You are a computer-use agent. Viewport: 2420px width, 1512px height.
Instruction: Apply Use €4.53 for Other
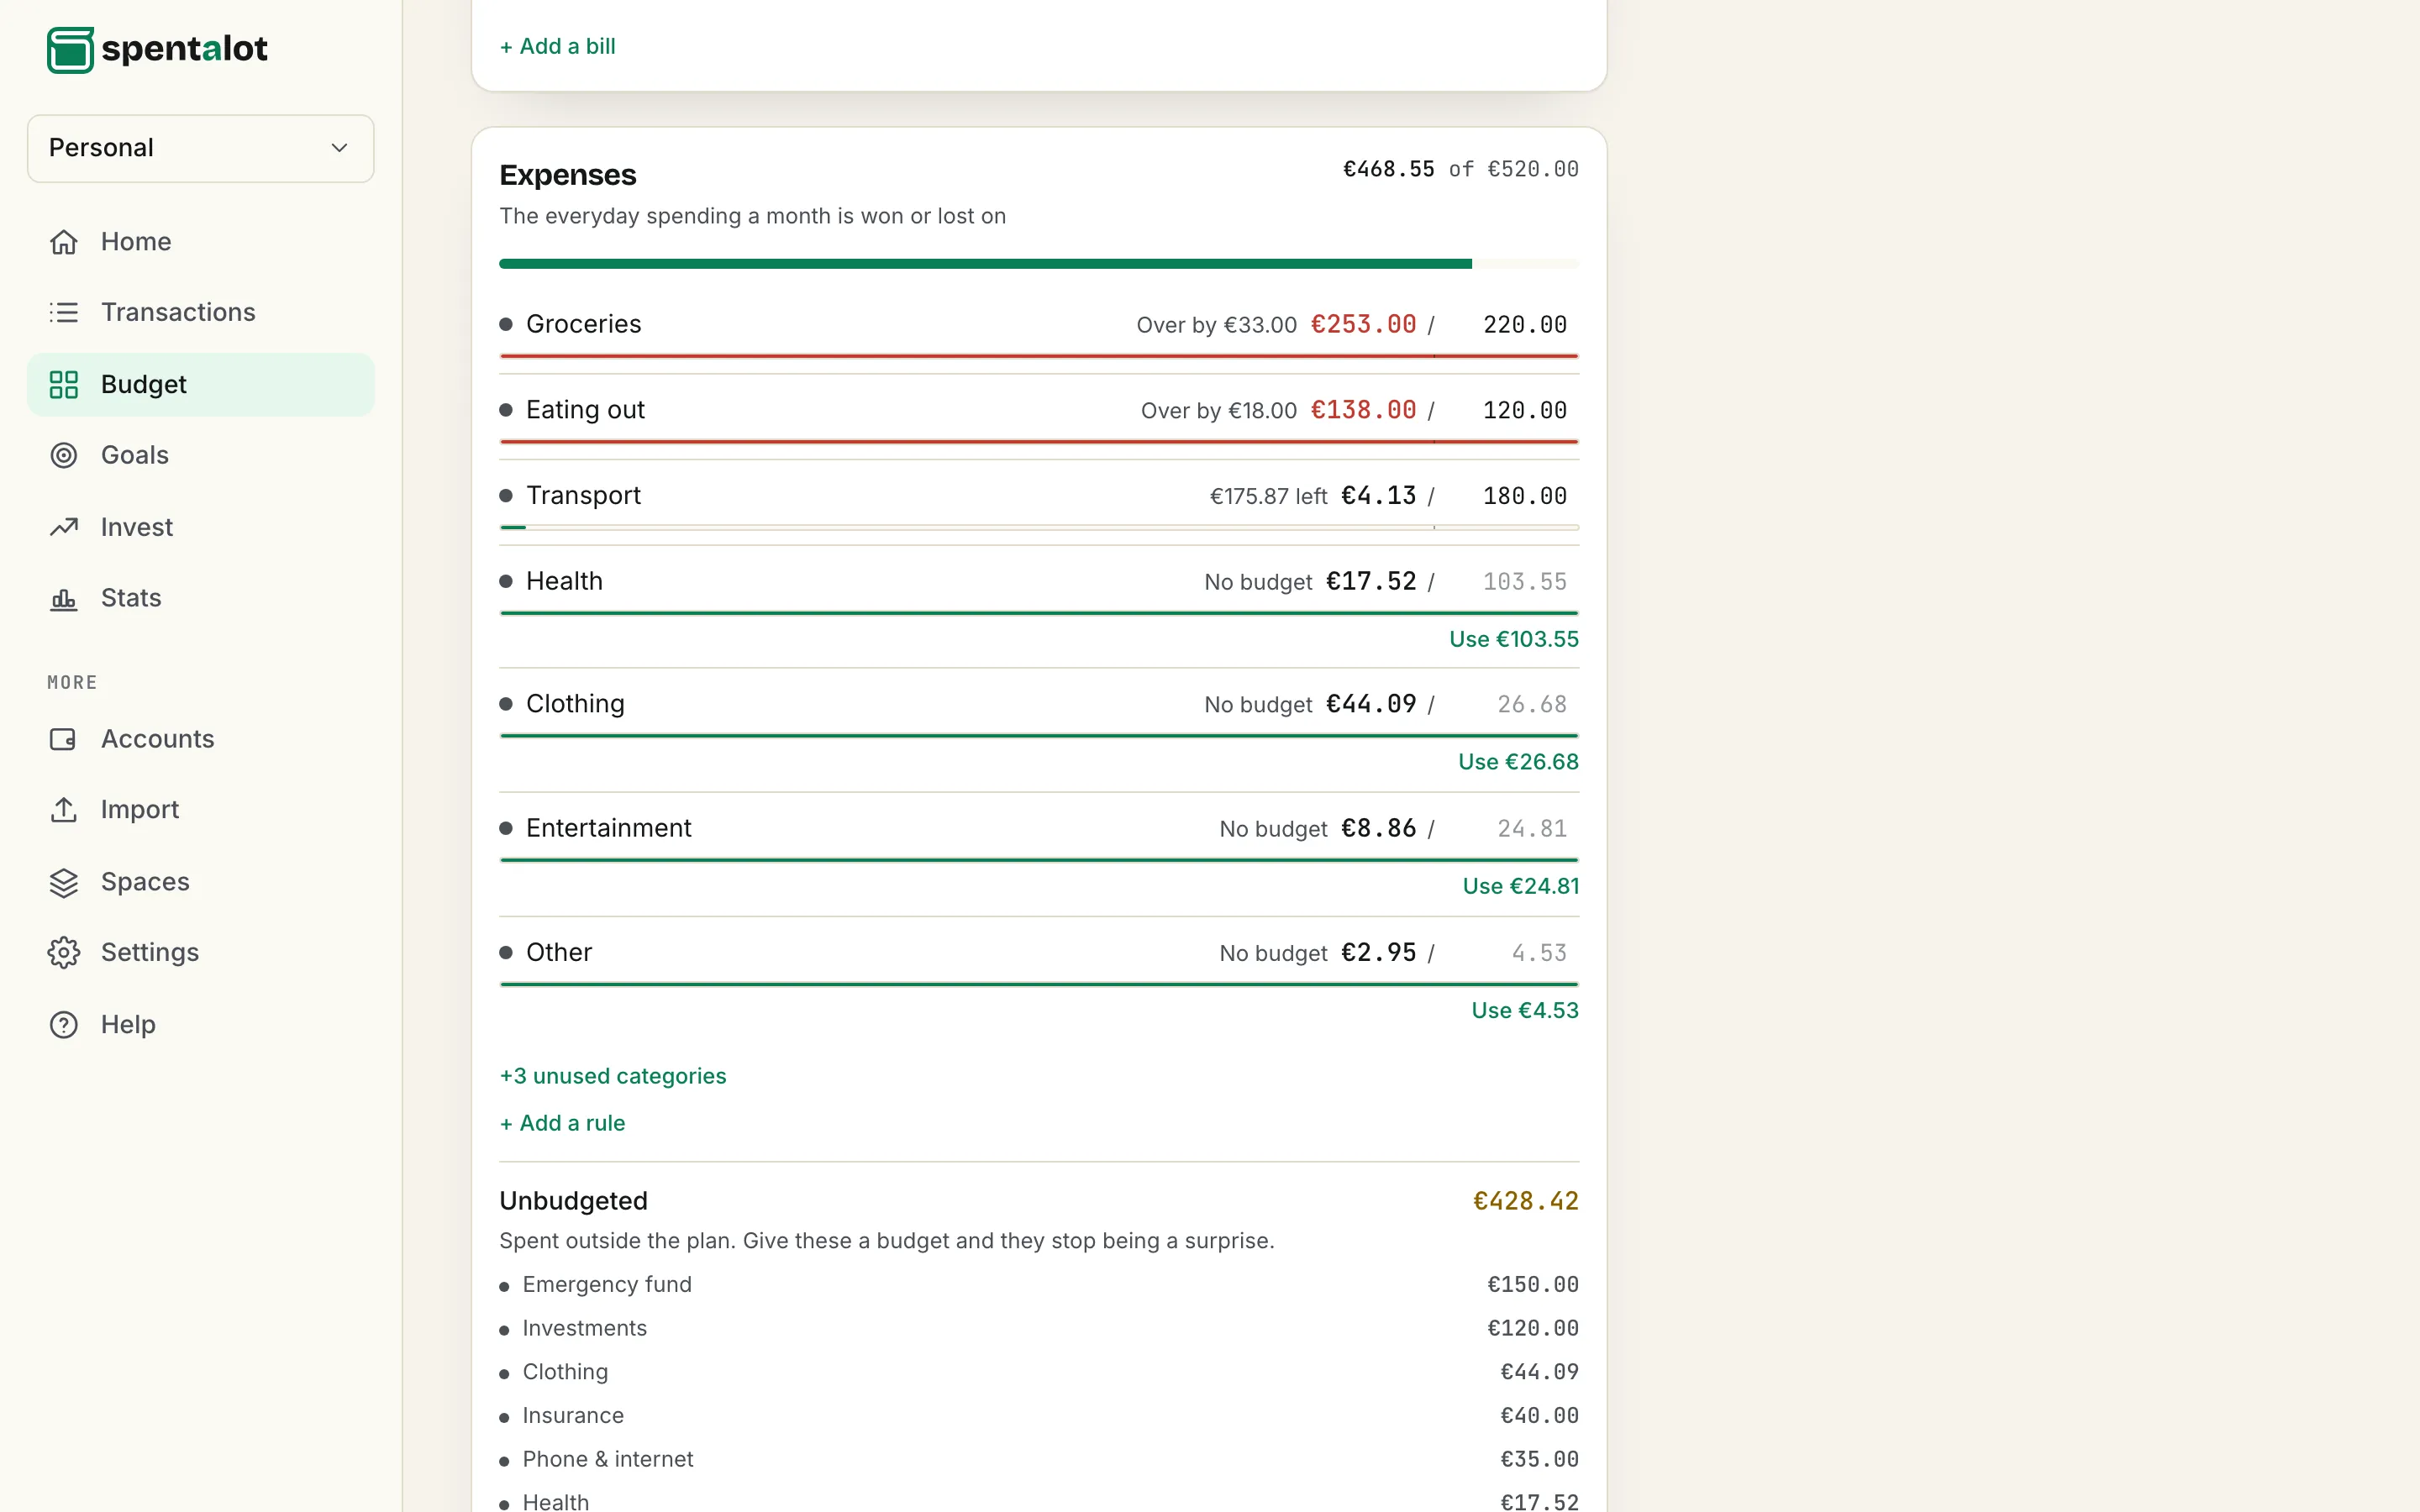1525,1010
